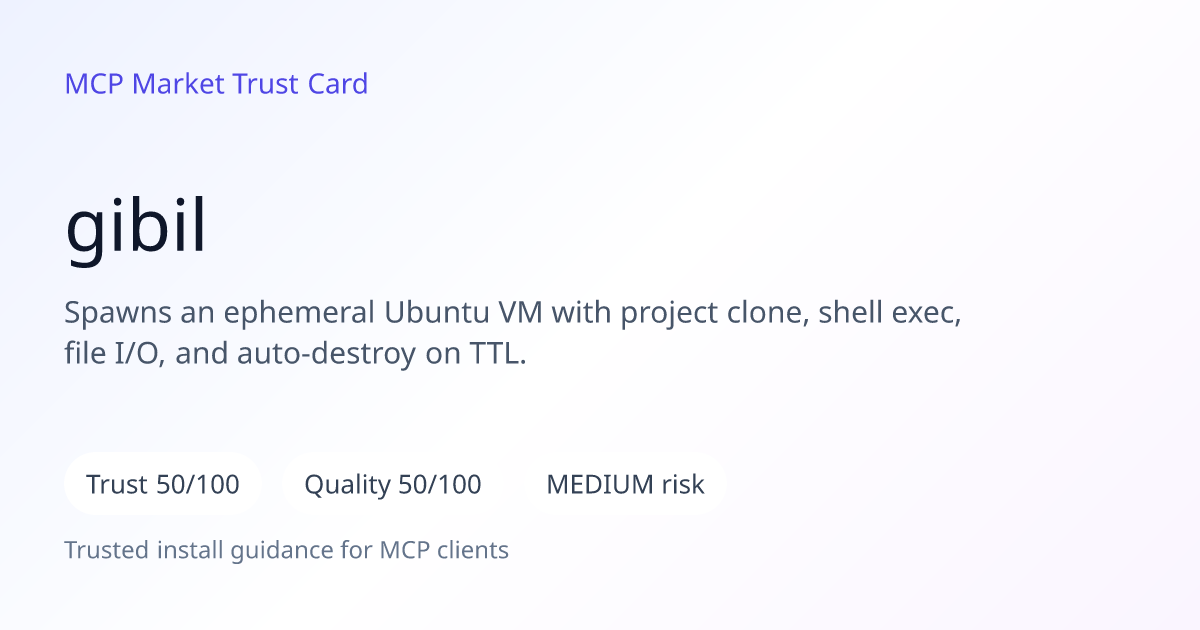Click the Trusted install guidance footer text

(x=287, y=550)
